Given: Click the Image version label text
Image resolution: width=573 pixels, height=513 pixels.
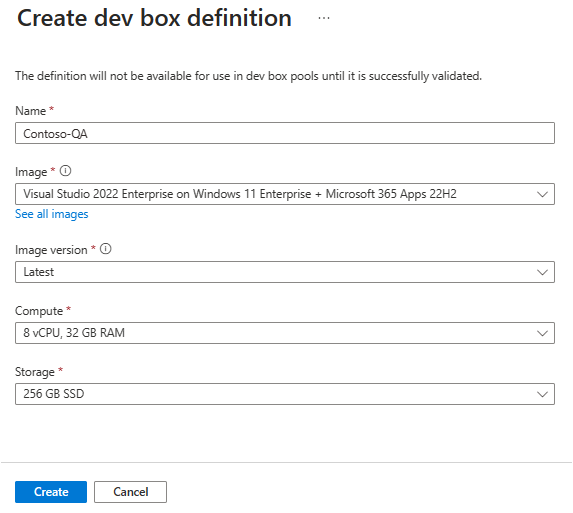Looking at the screenshot, I should [51, 250].
